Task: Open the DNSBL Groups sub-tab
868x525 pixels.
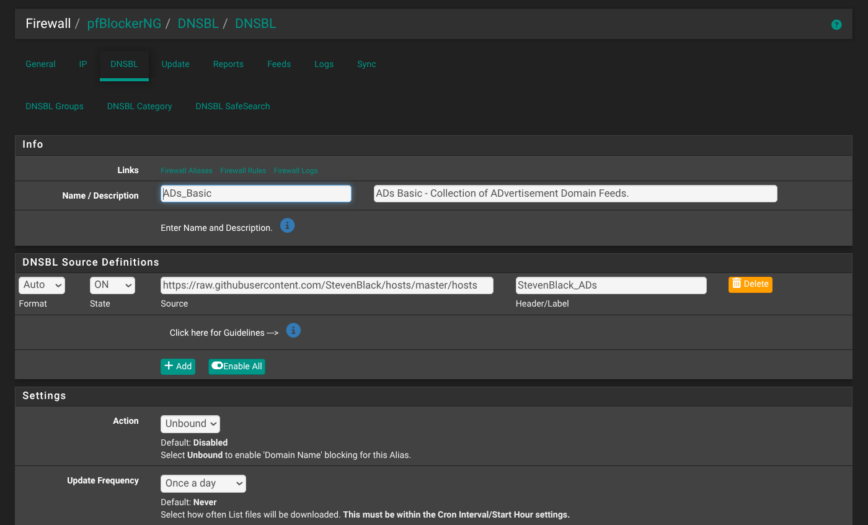Action: point(54,106)
